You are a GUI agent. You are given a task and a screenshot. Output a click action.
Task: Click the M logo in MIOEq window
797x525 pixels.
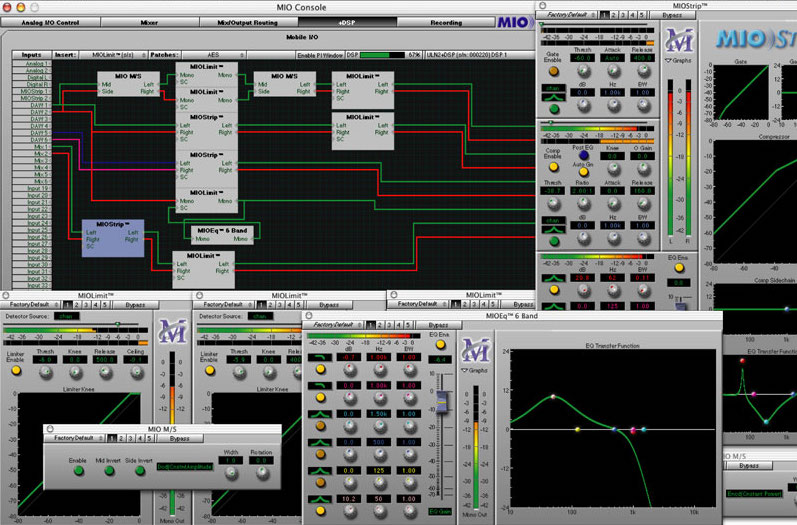(475, 351)
